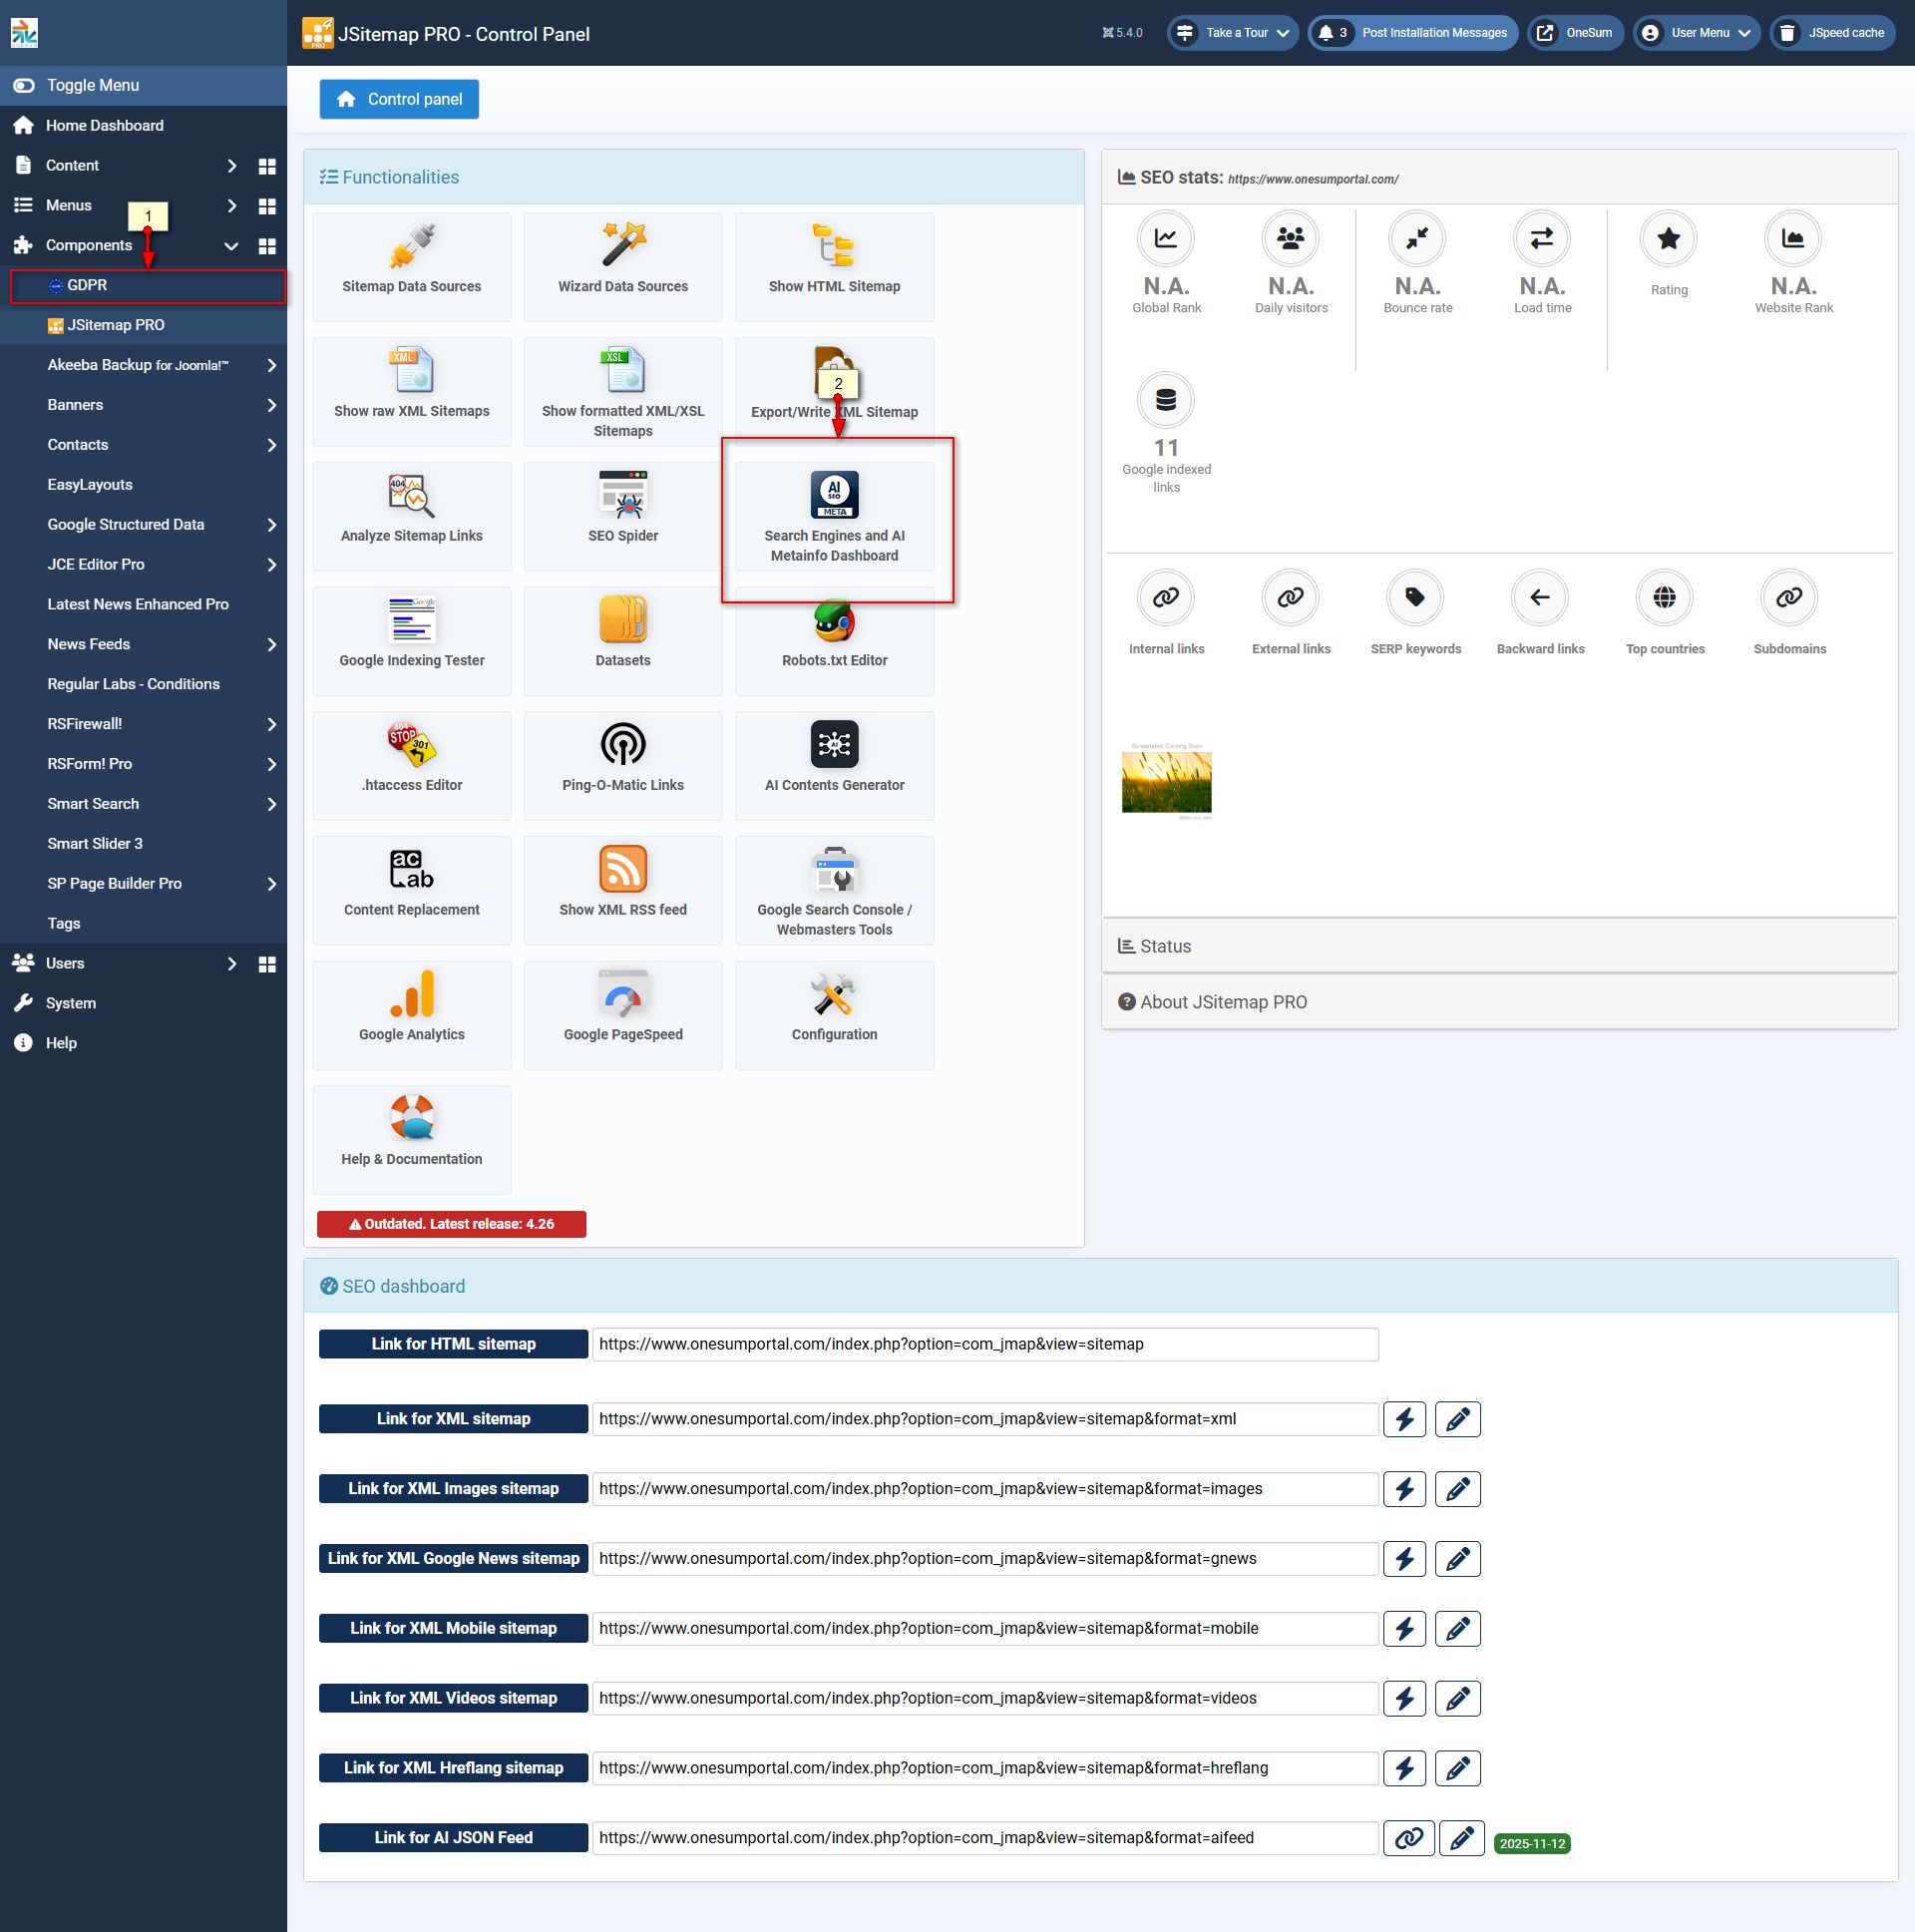This screenshot has width=1915, height=1932.
Task: Click the Control panel button
Action: pyautogui.click(x=399, y=99)
